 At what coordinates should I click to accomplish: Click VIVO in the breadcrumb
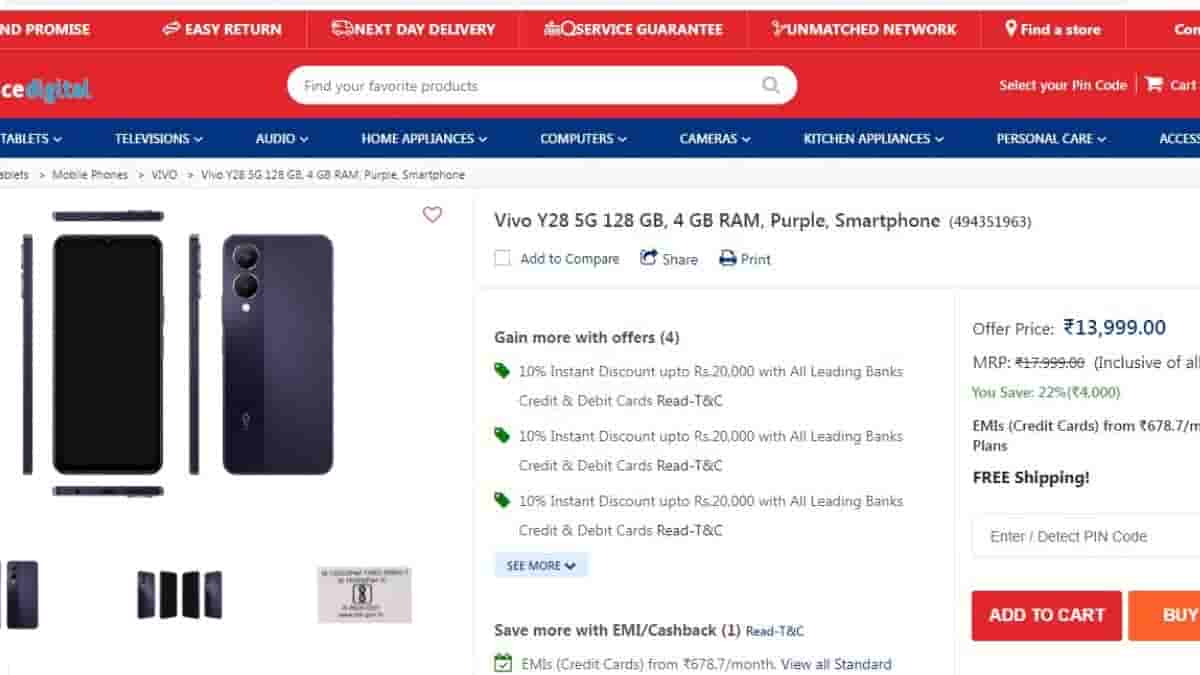pos(164,175)
